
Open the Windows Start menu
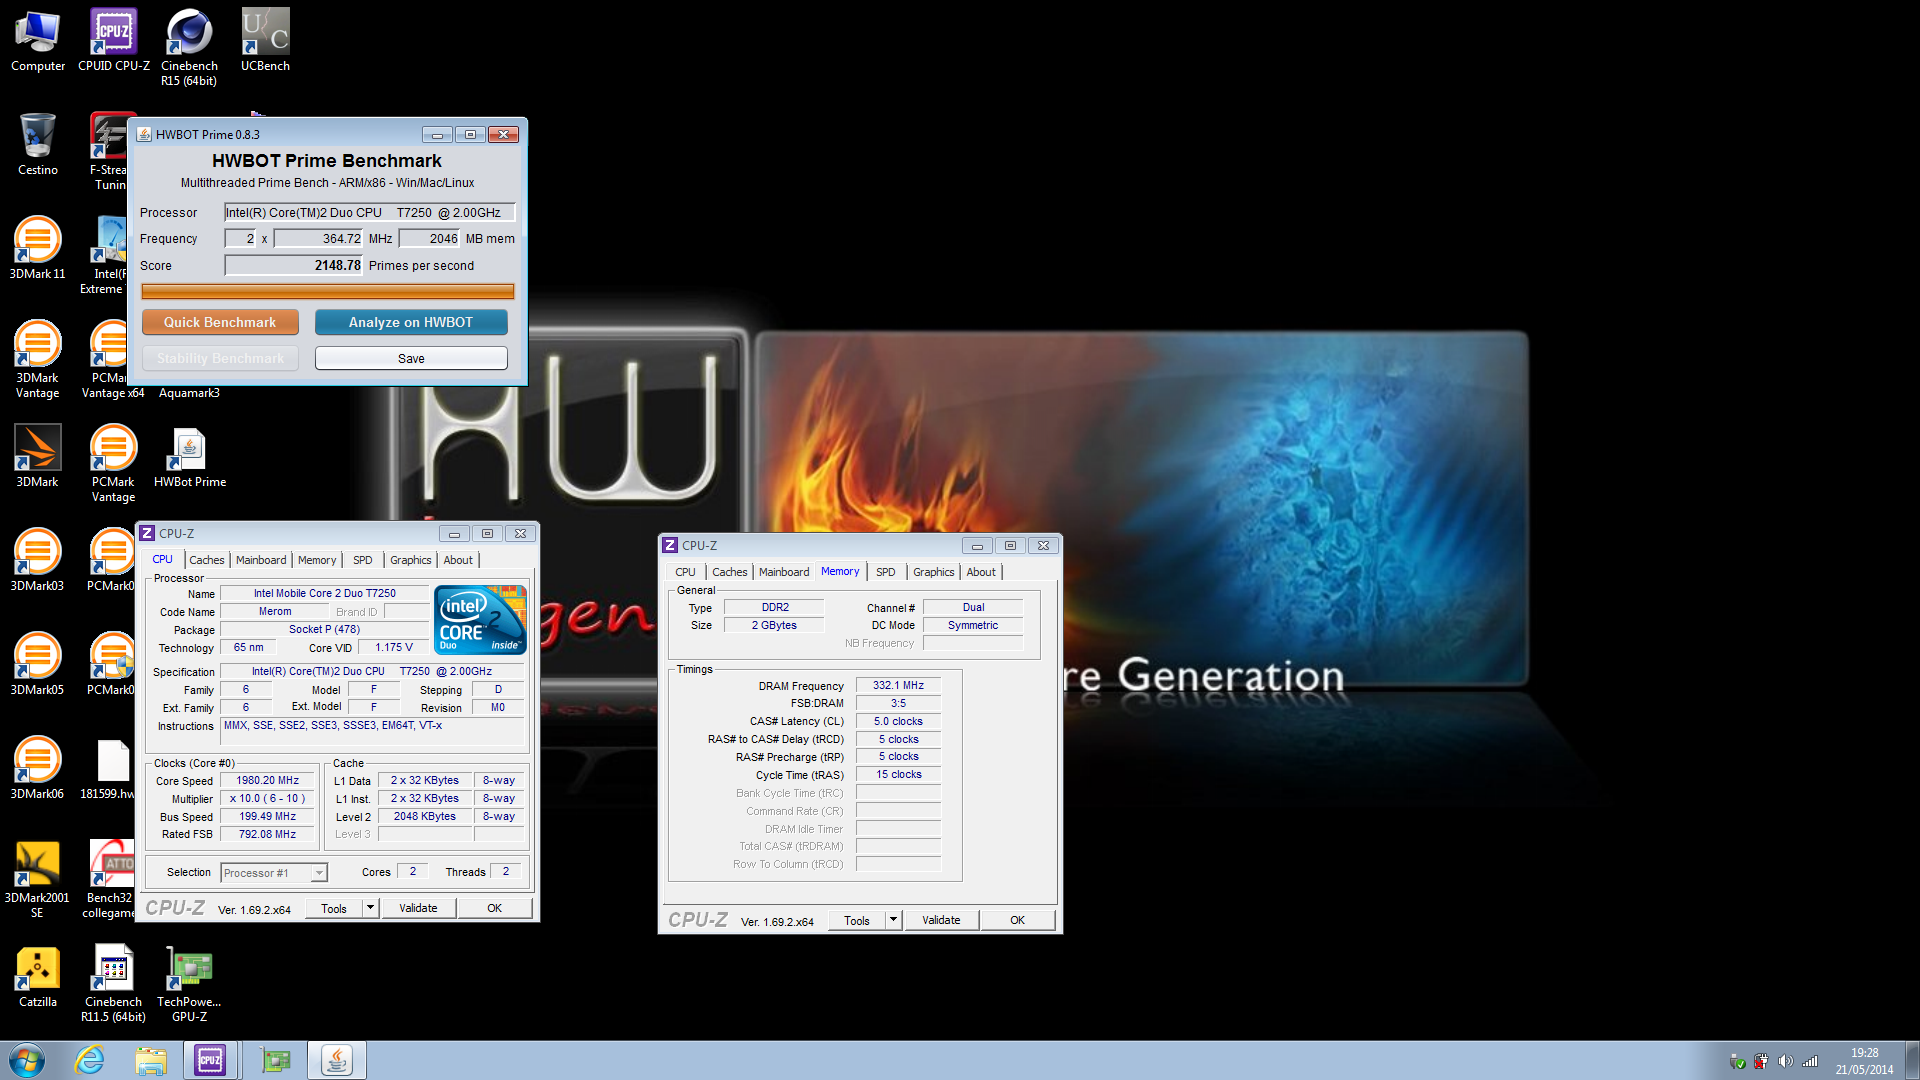[27, 1060]
